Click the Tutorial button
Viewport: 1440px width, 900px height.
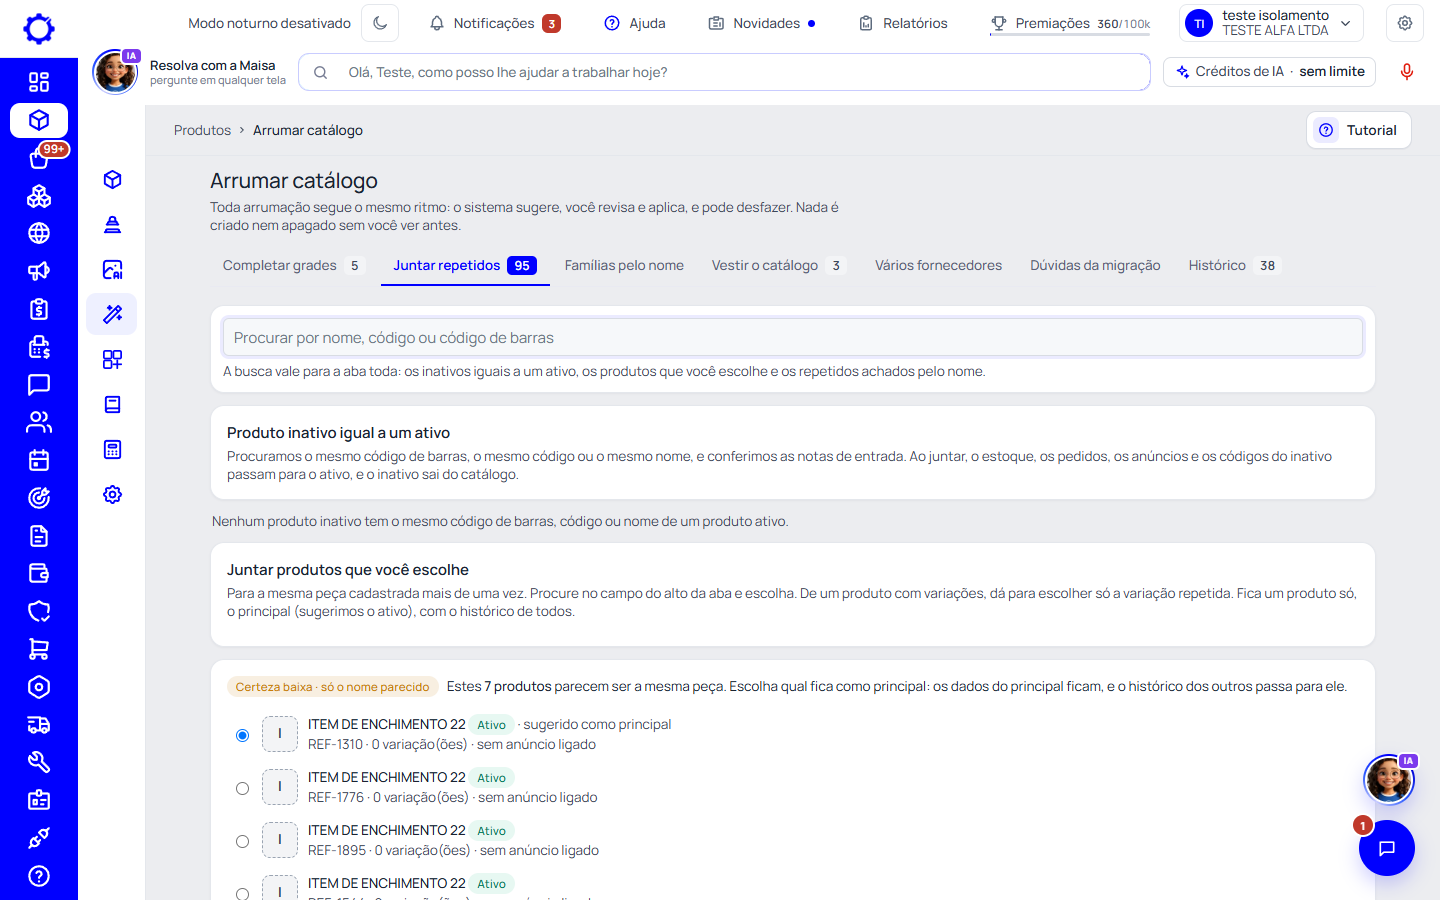(1358, 130)
